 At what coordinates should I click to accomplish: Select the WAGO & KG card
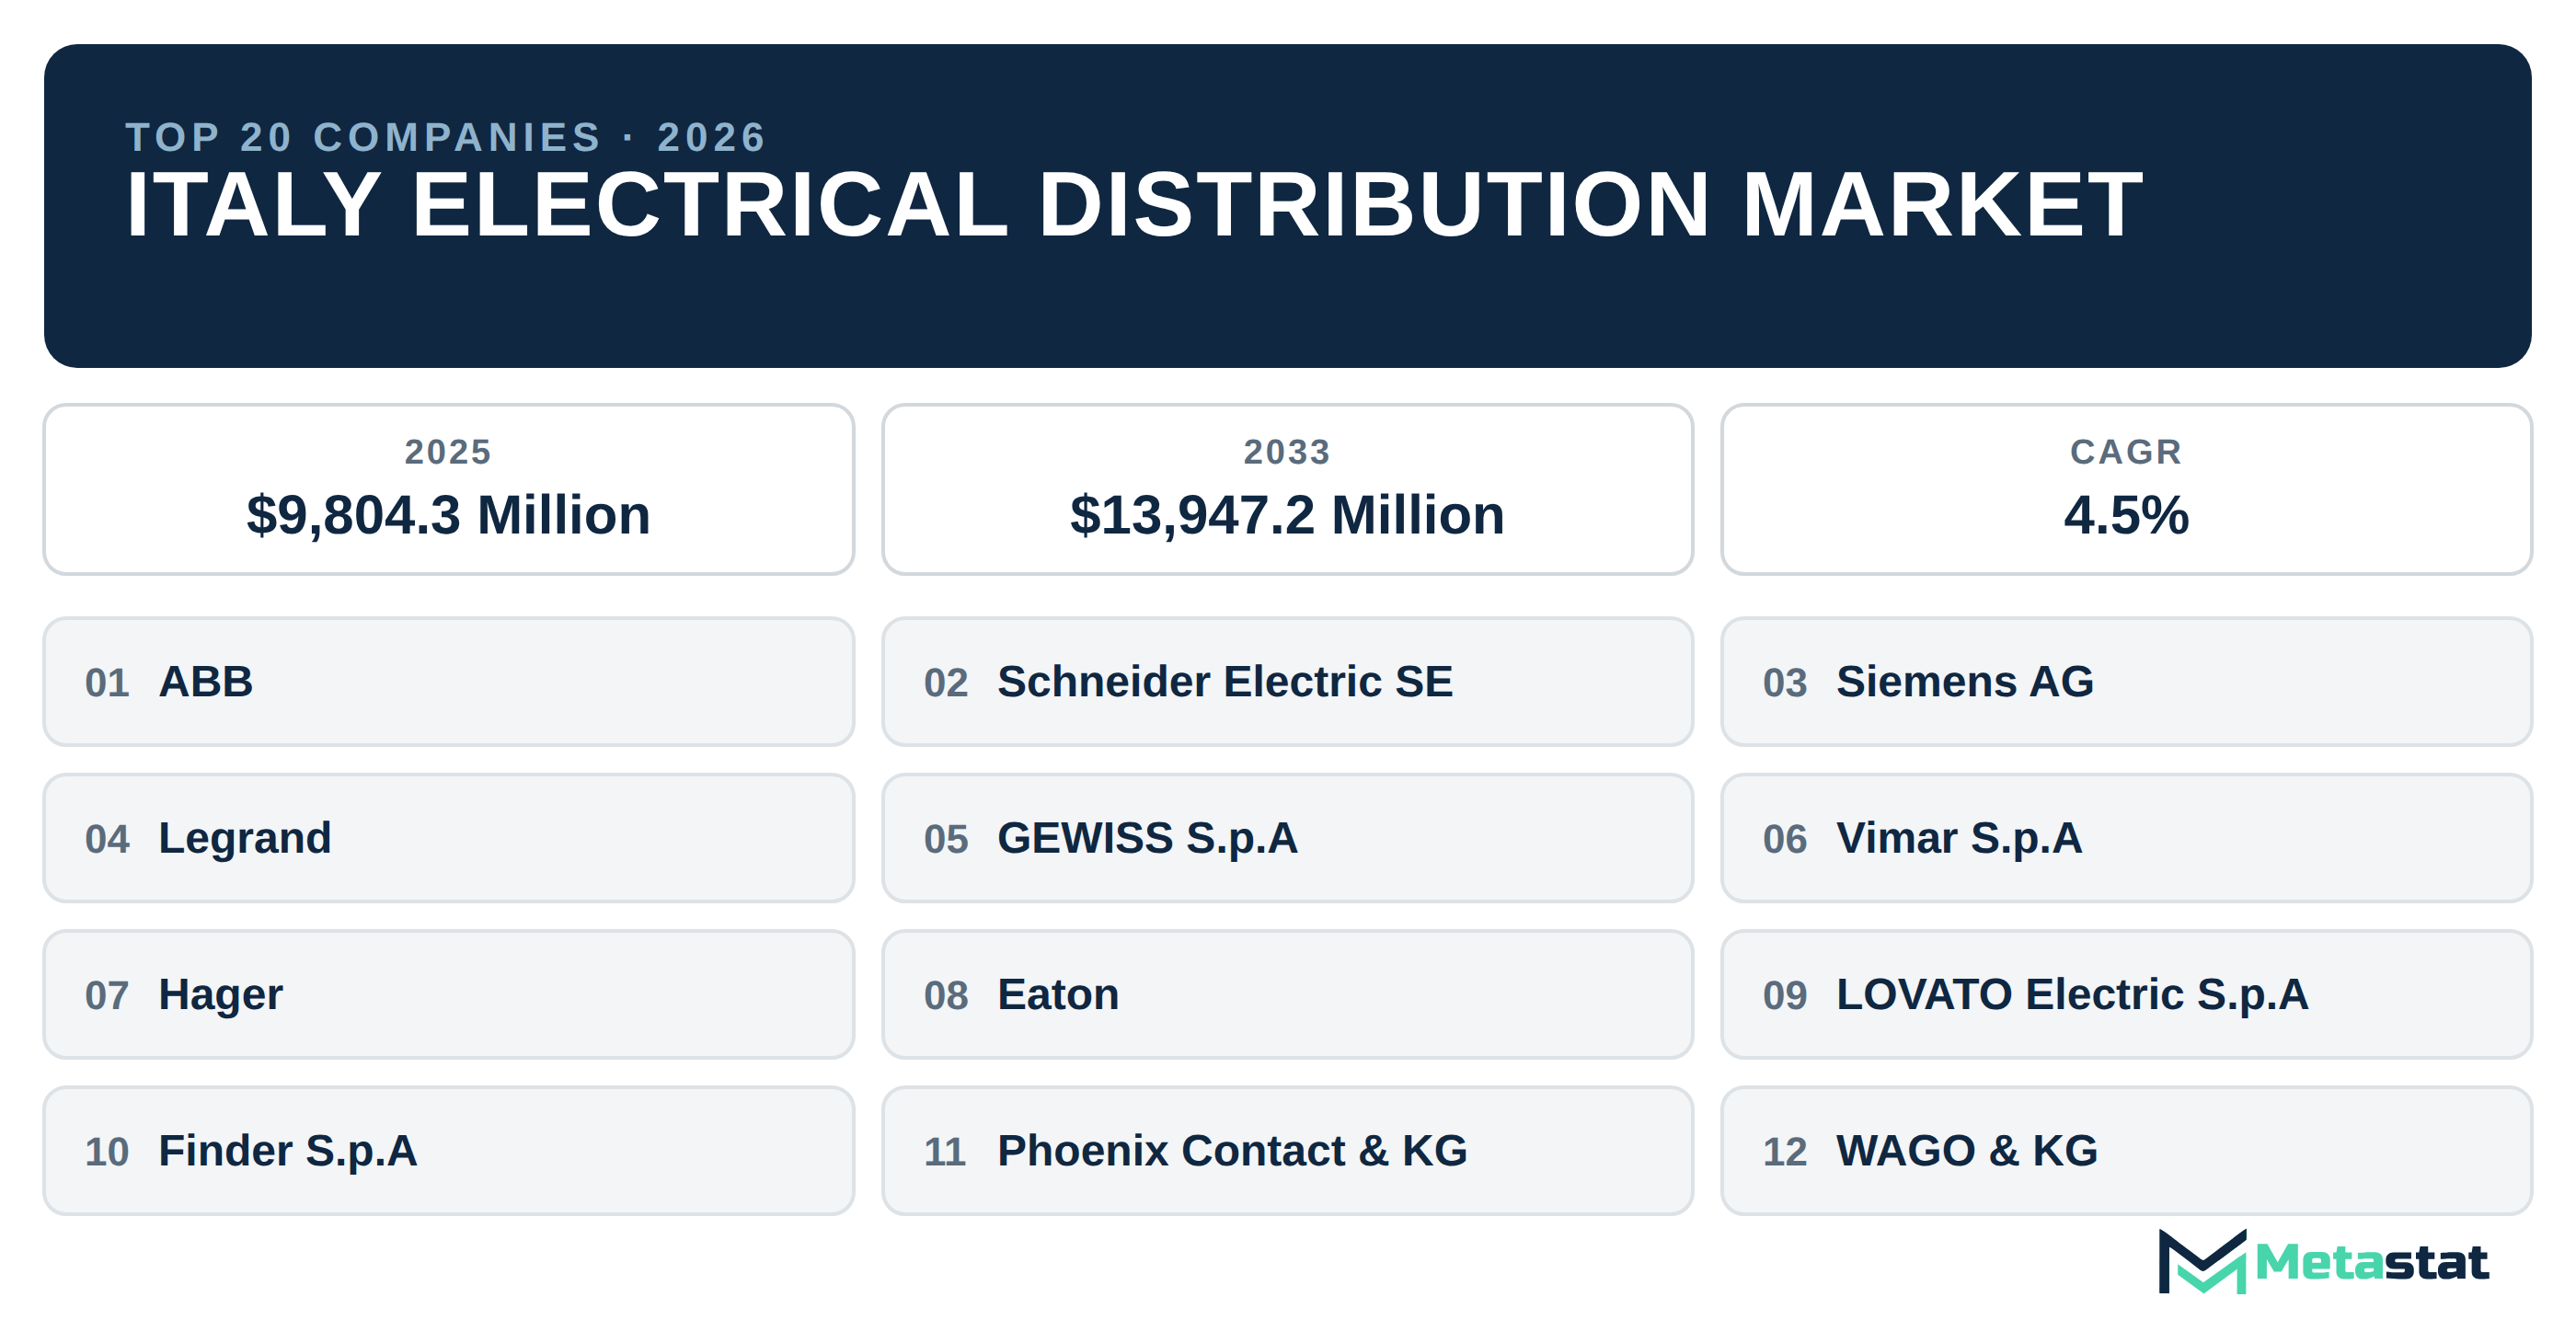(x=2126, y=1151)
